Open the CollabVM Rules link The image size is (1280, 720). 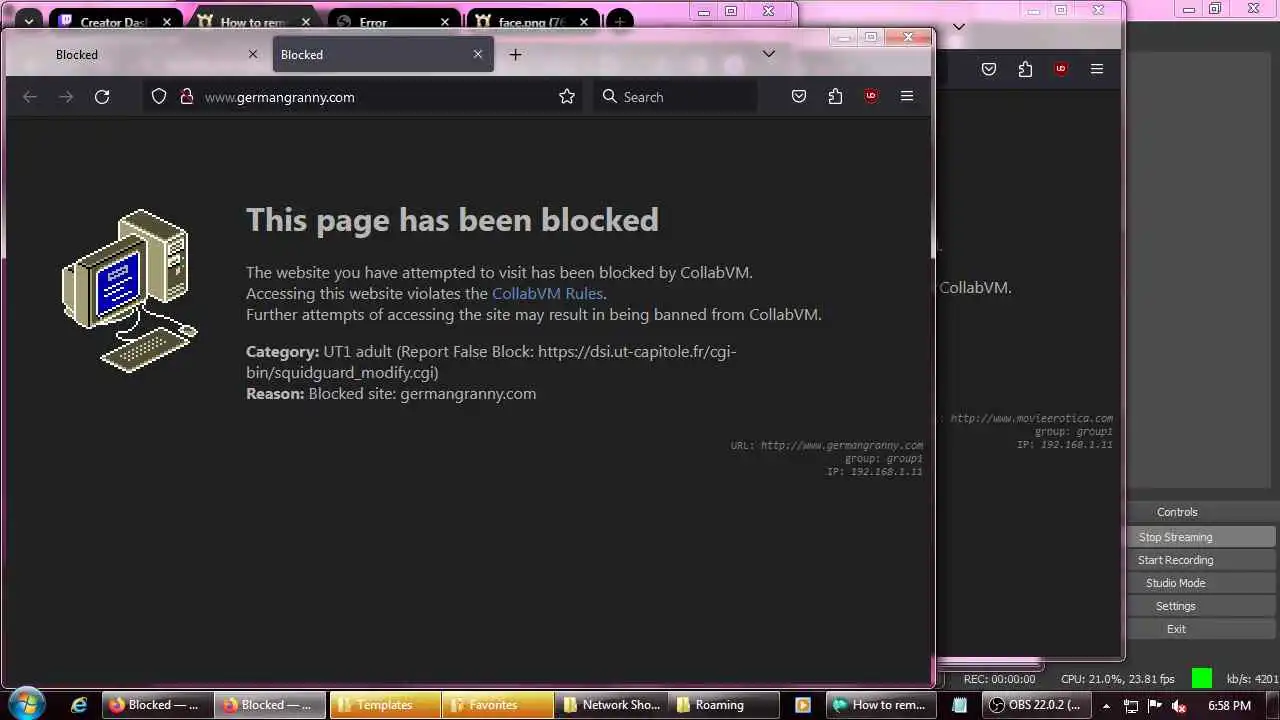547,293
